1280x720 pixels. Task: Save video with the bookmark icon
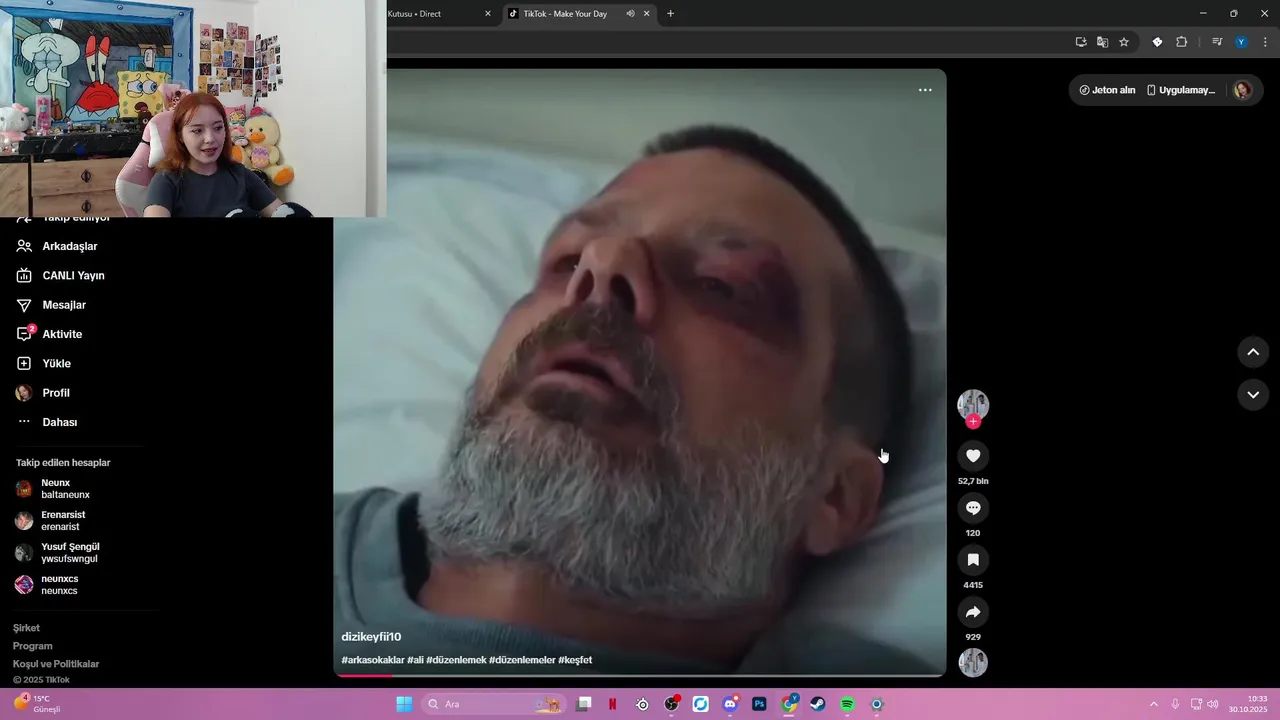(973, 560)
